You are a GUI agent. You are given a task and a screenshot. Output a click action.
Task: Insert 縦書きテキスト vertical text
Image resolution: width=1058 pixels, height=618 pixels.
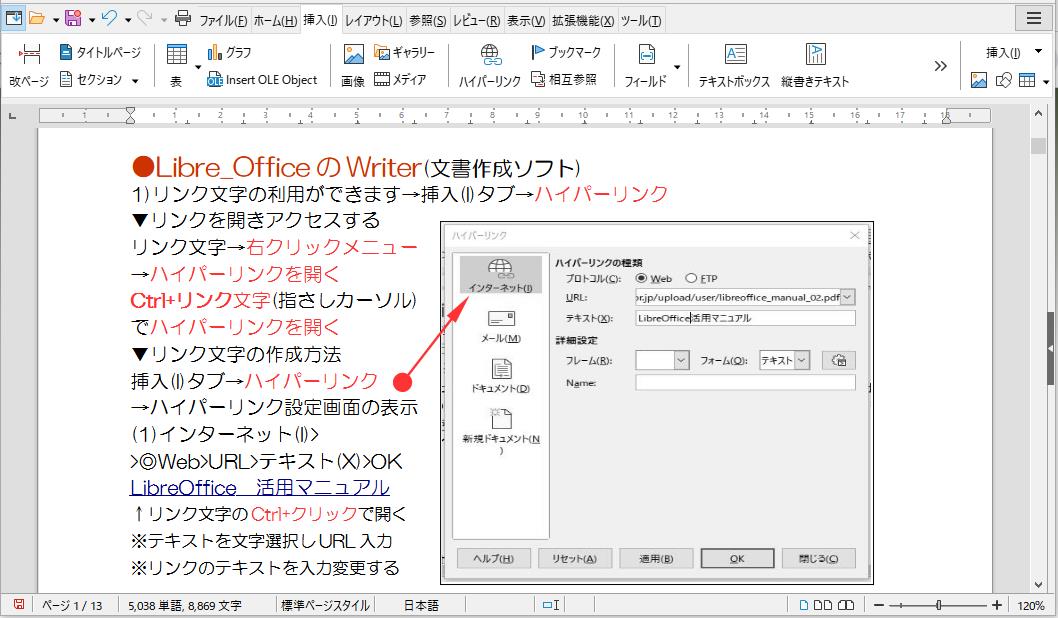(815, 65)
